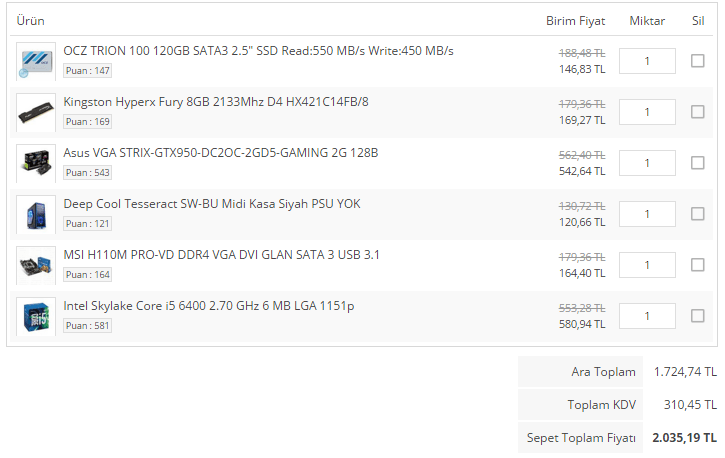This screenshot has height=458, width=725.
Task: Check the Sil box for Kingston HyperX
Action: [x=698, y=112]
